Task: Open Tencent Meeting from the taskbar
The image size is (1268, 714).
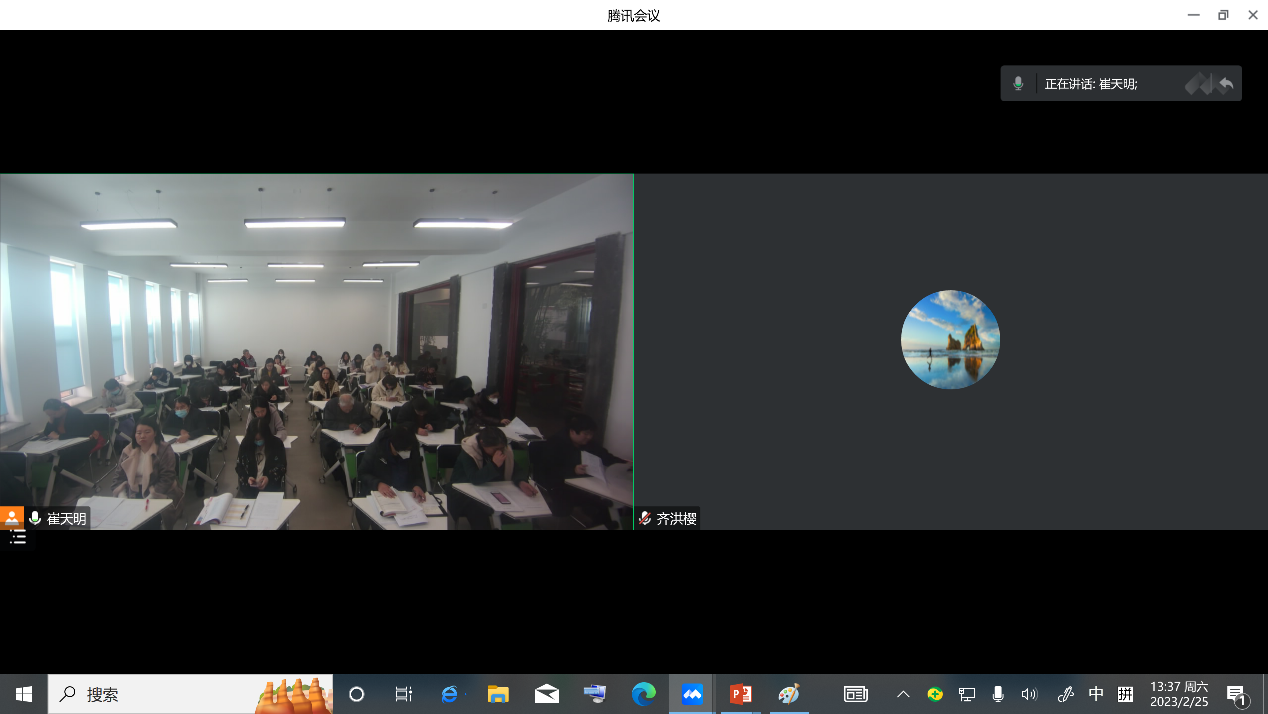Action: 692,694
